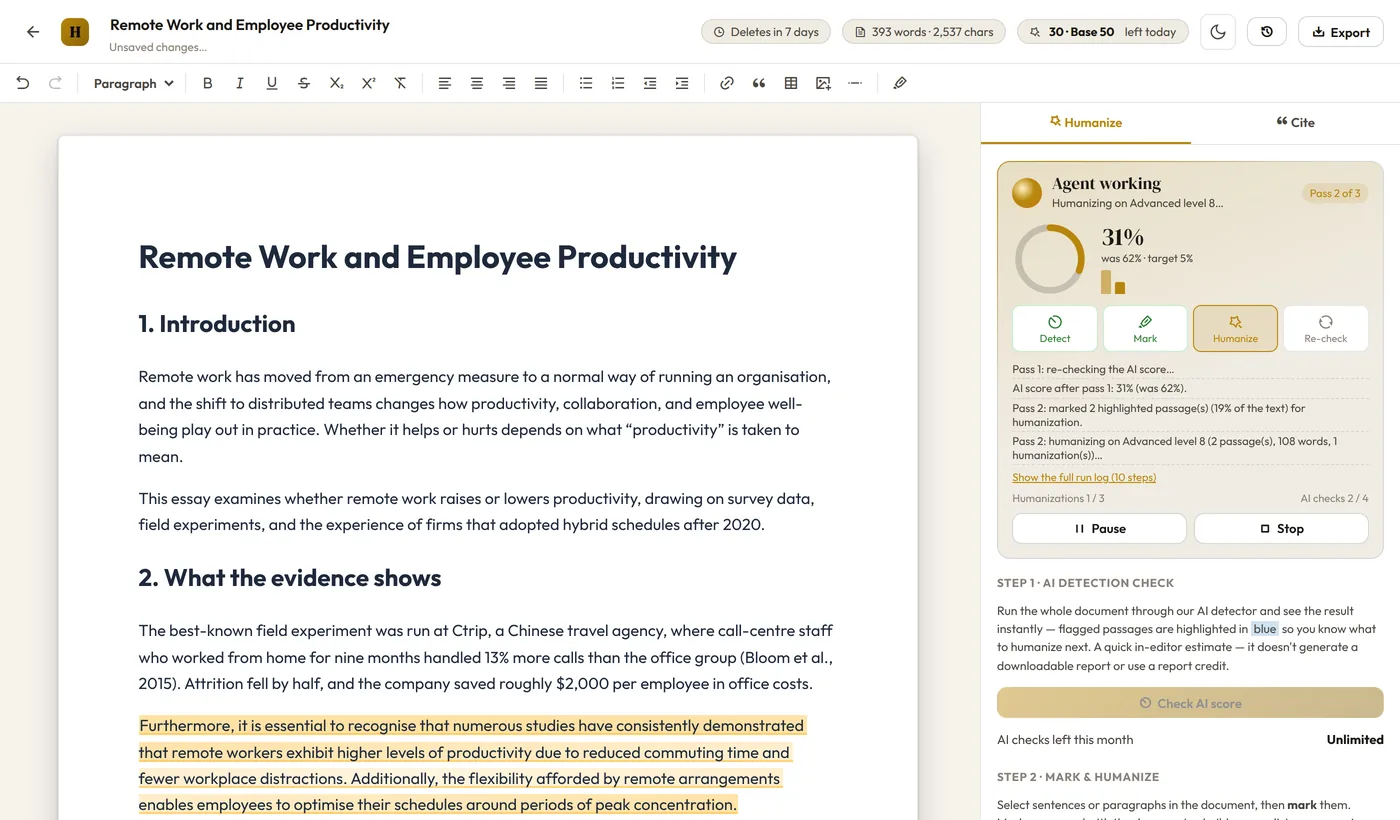The height and width of the screenshot is (820, 1400).
Task: Insert an image
Action: [823, 83]
